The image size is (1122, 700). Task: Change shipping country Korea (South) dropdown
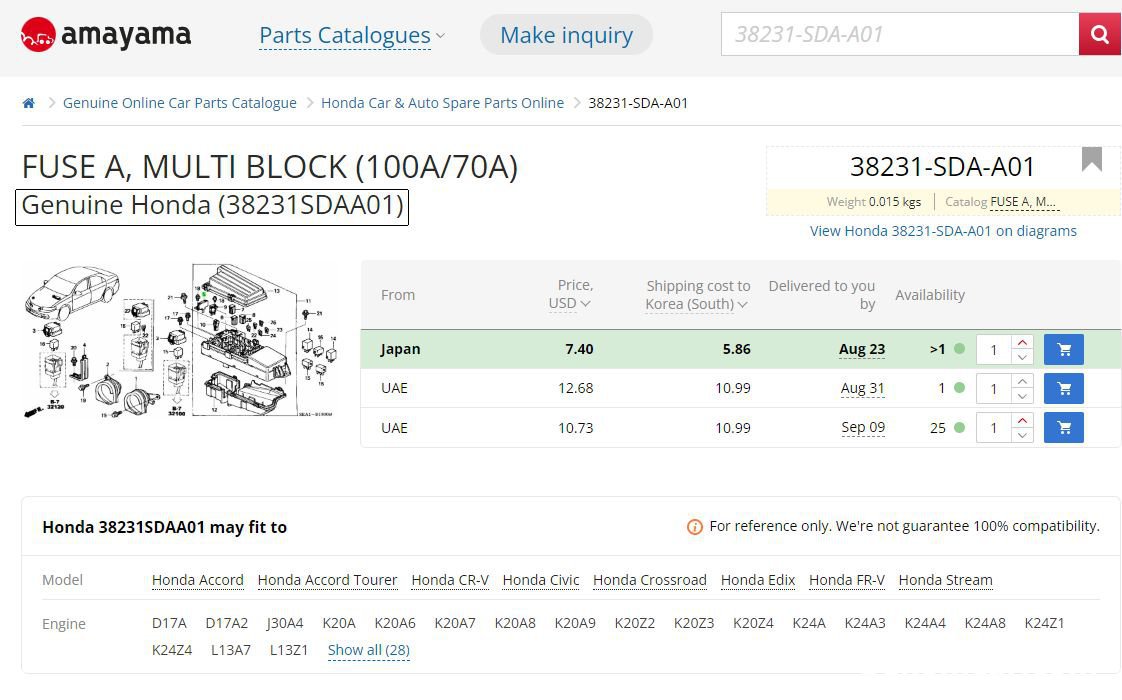(x=696, y=304)
